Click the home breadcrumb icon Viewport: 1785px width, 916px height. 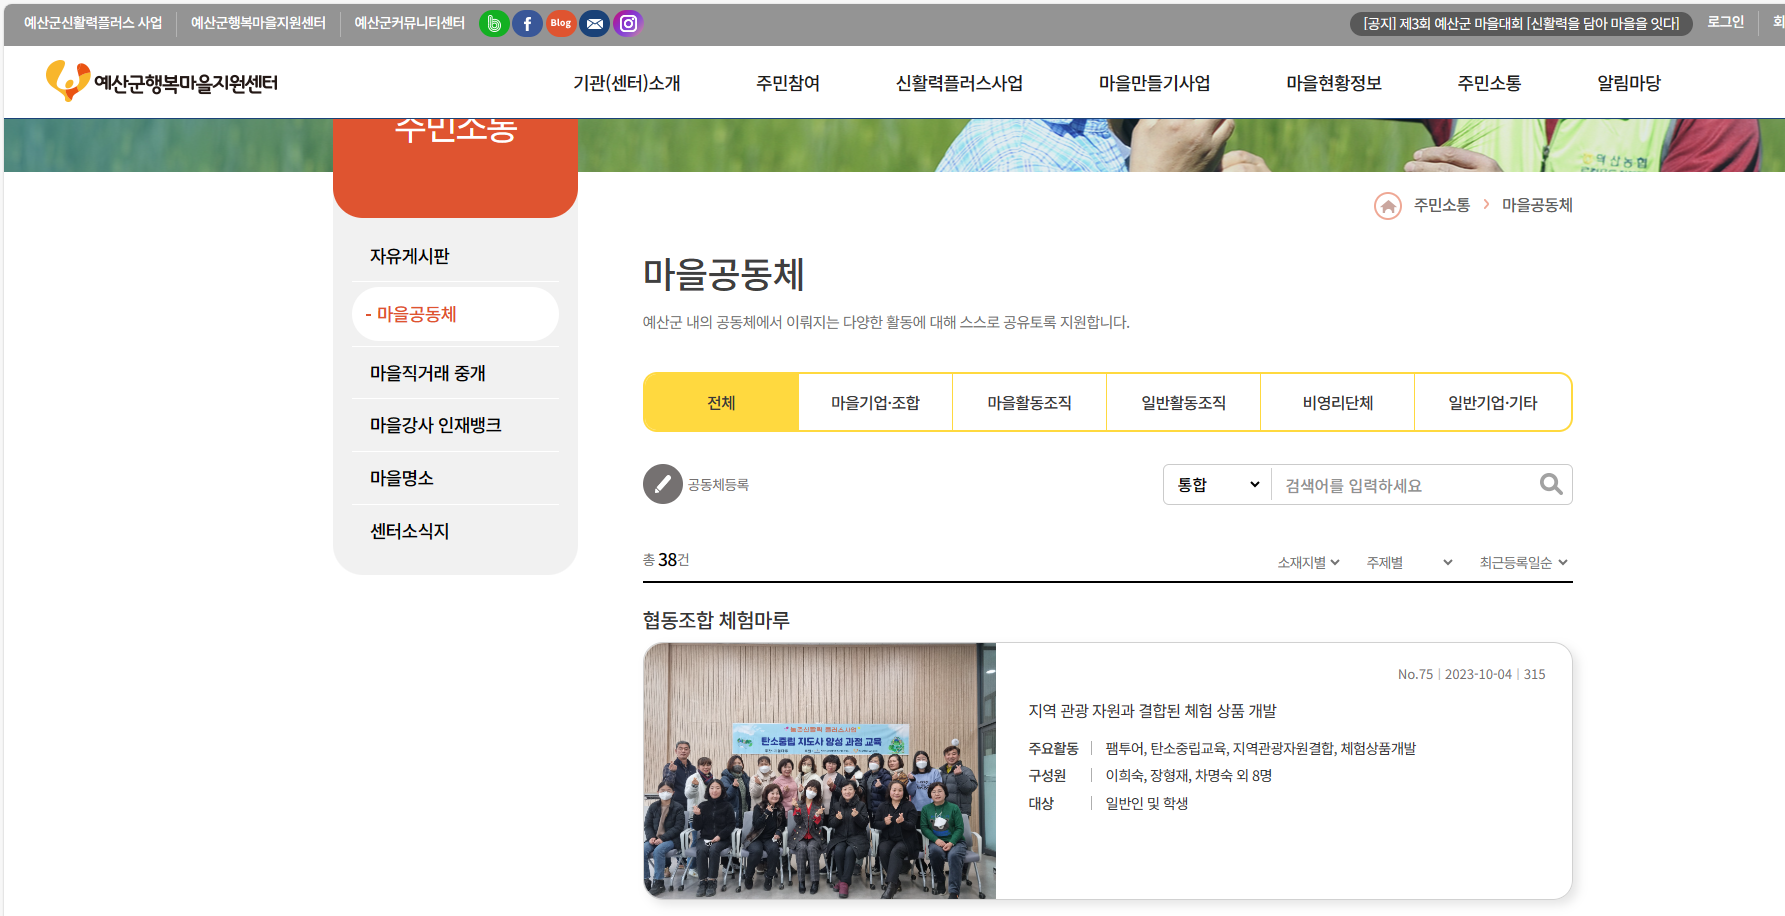point(1387,205)
